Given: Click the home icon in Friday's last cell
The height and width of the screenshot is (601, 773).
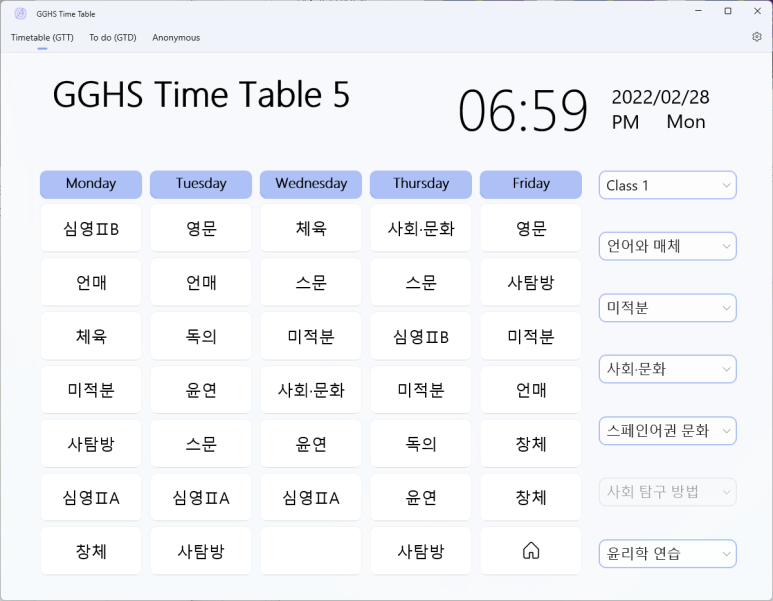Looking at the screenshot, I should pyautogui.click(x=531, y=551).
